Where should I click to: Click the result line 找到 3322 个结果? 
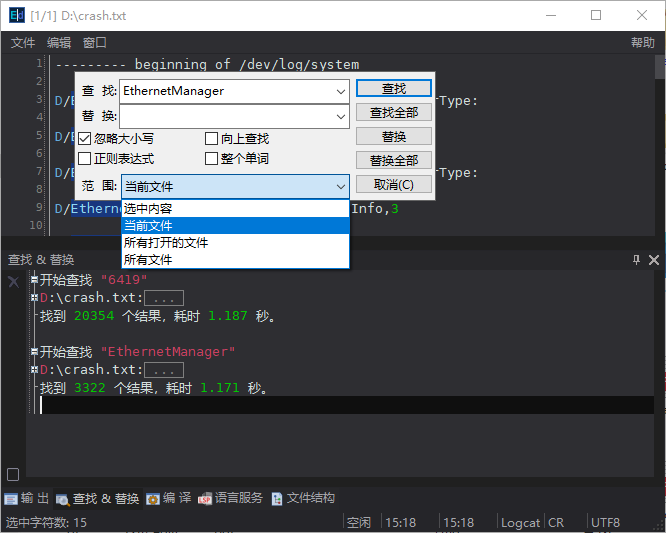pos(154,387)
